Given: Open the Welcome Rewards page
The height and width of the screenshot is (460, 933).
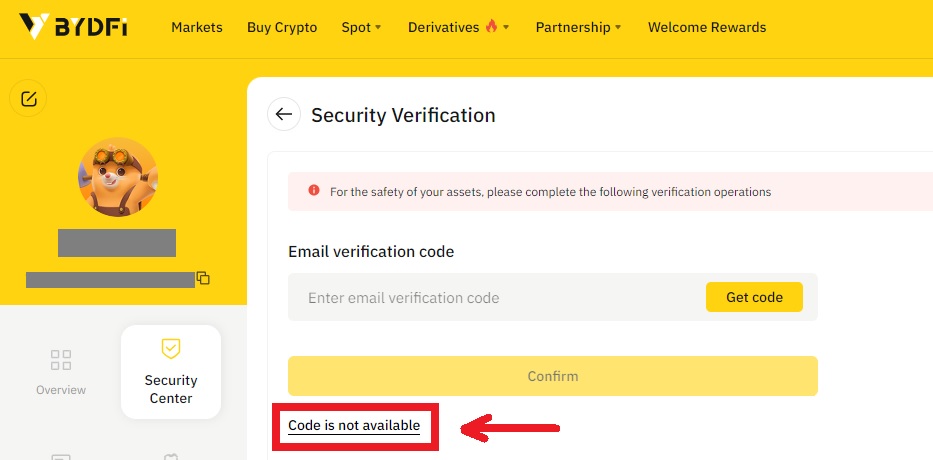Looking at the screenshot, I should (x=707, y=27).
